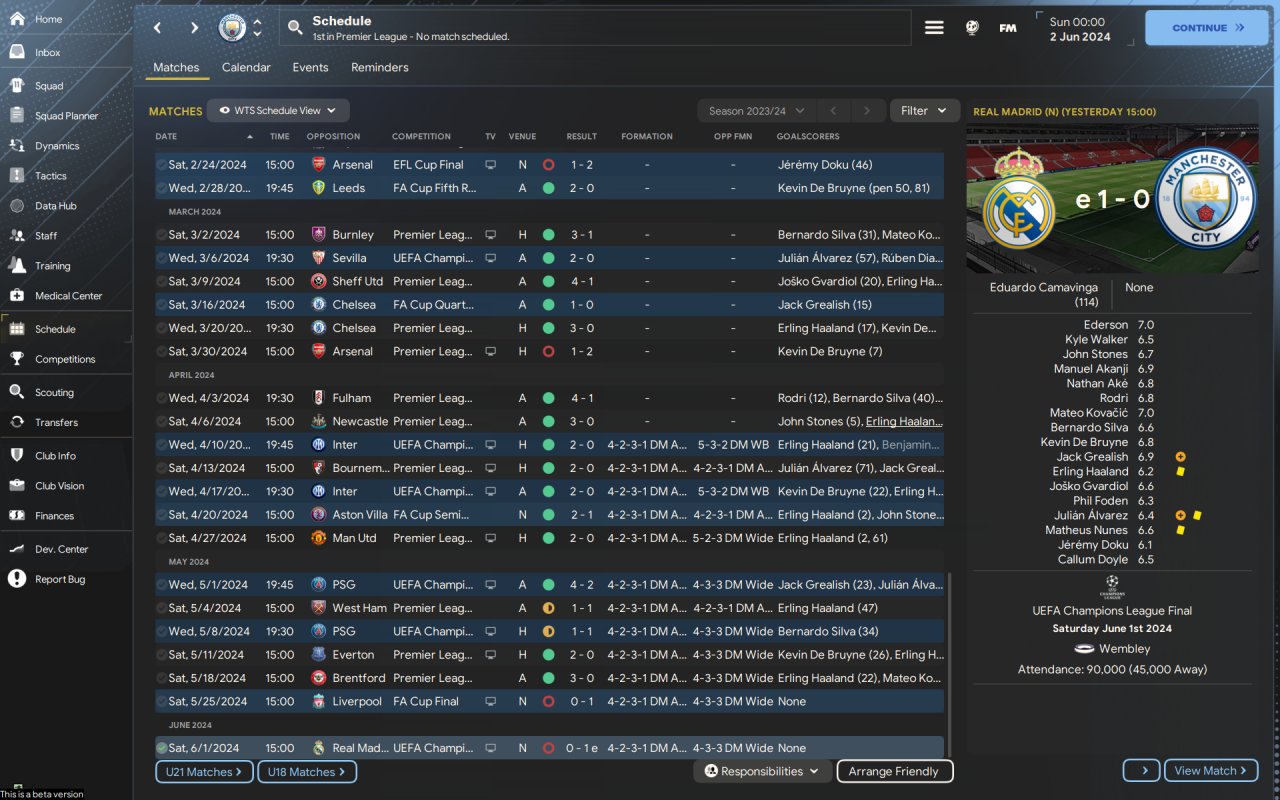
Task: Open the Staff screen
Action: click(x=66, y=236)
